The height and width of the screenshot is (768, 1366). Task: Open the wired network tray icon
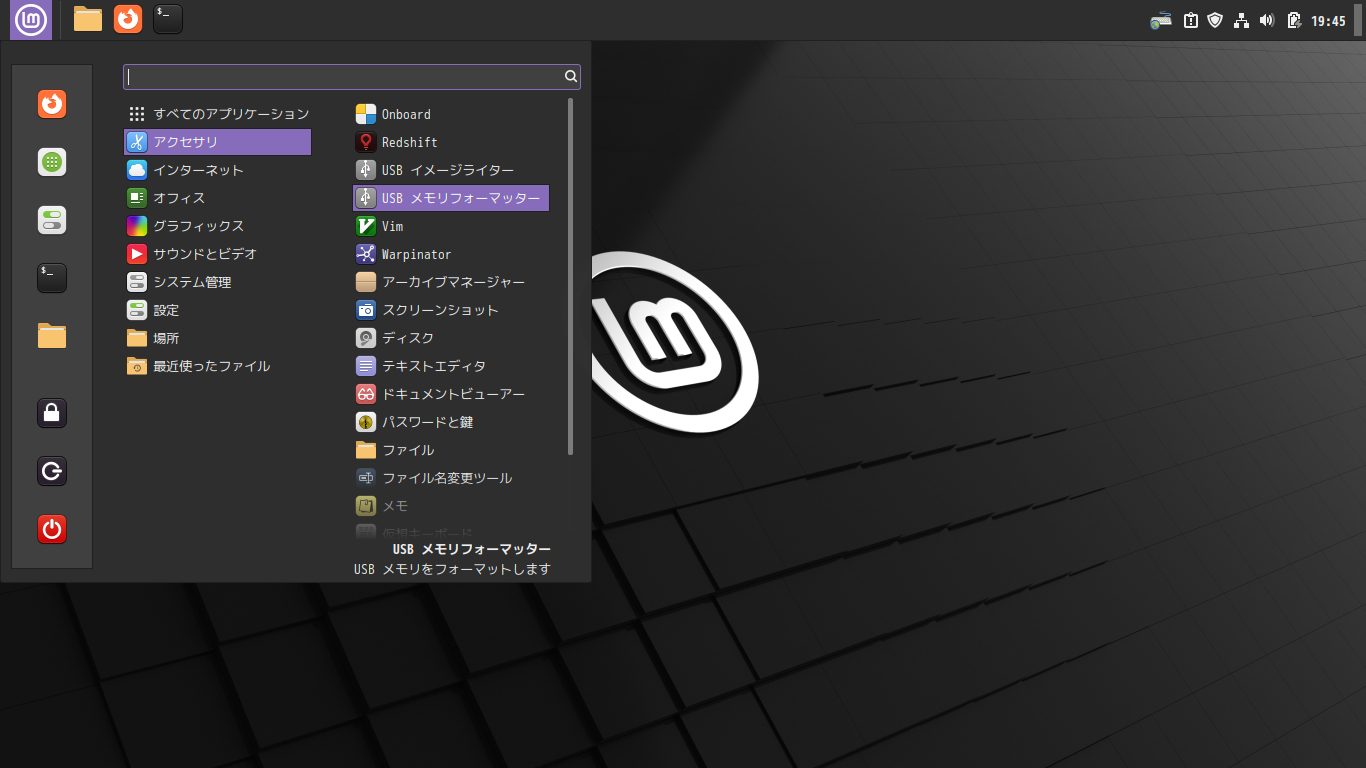click(x=1242, y=20)
